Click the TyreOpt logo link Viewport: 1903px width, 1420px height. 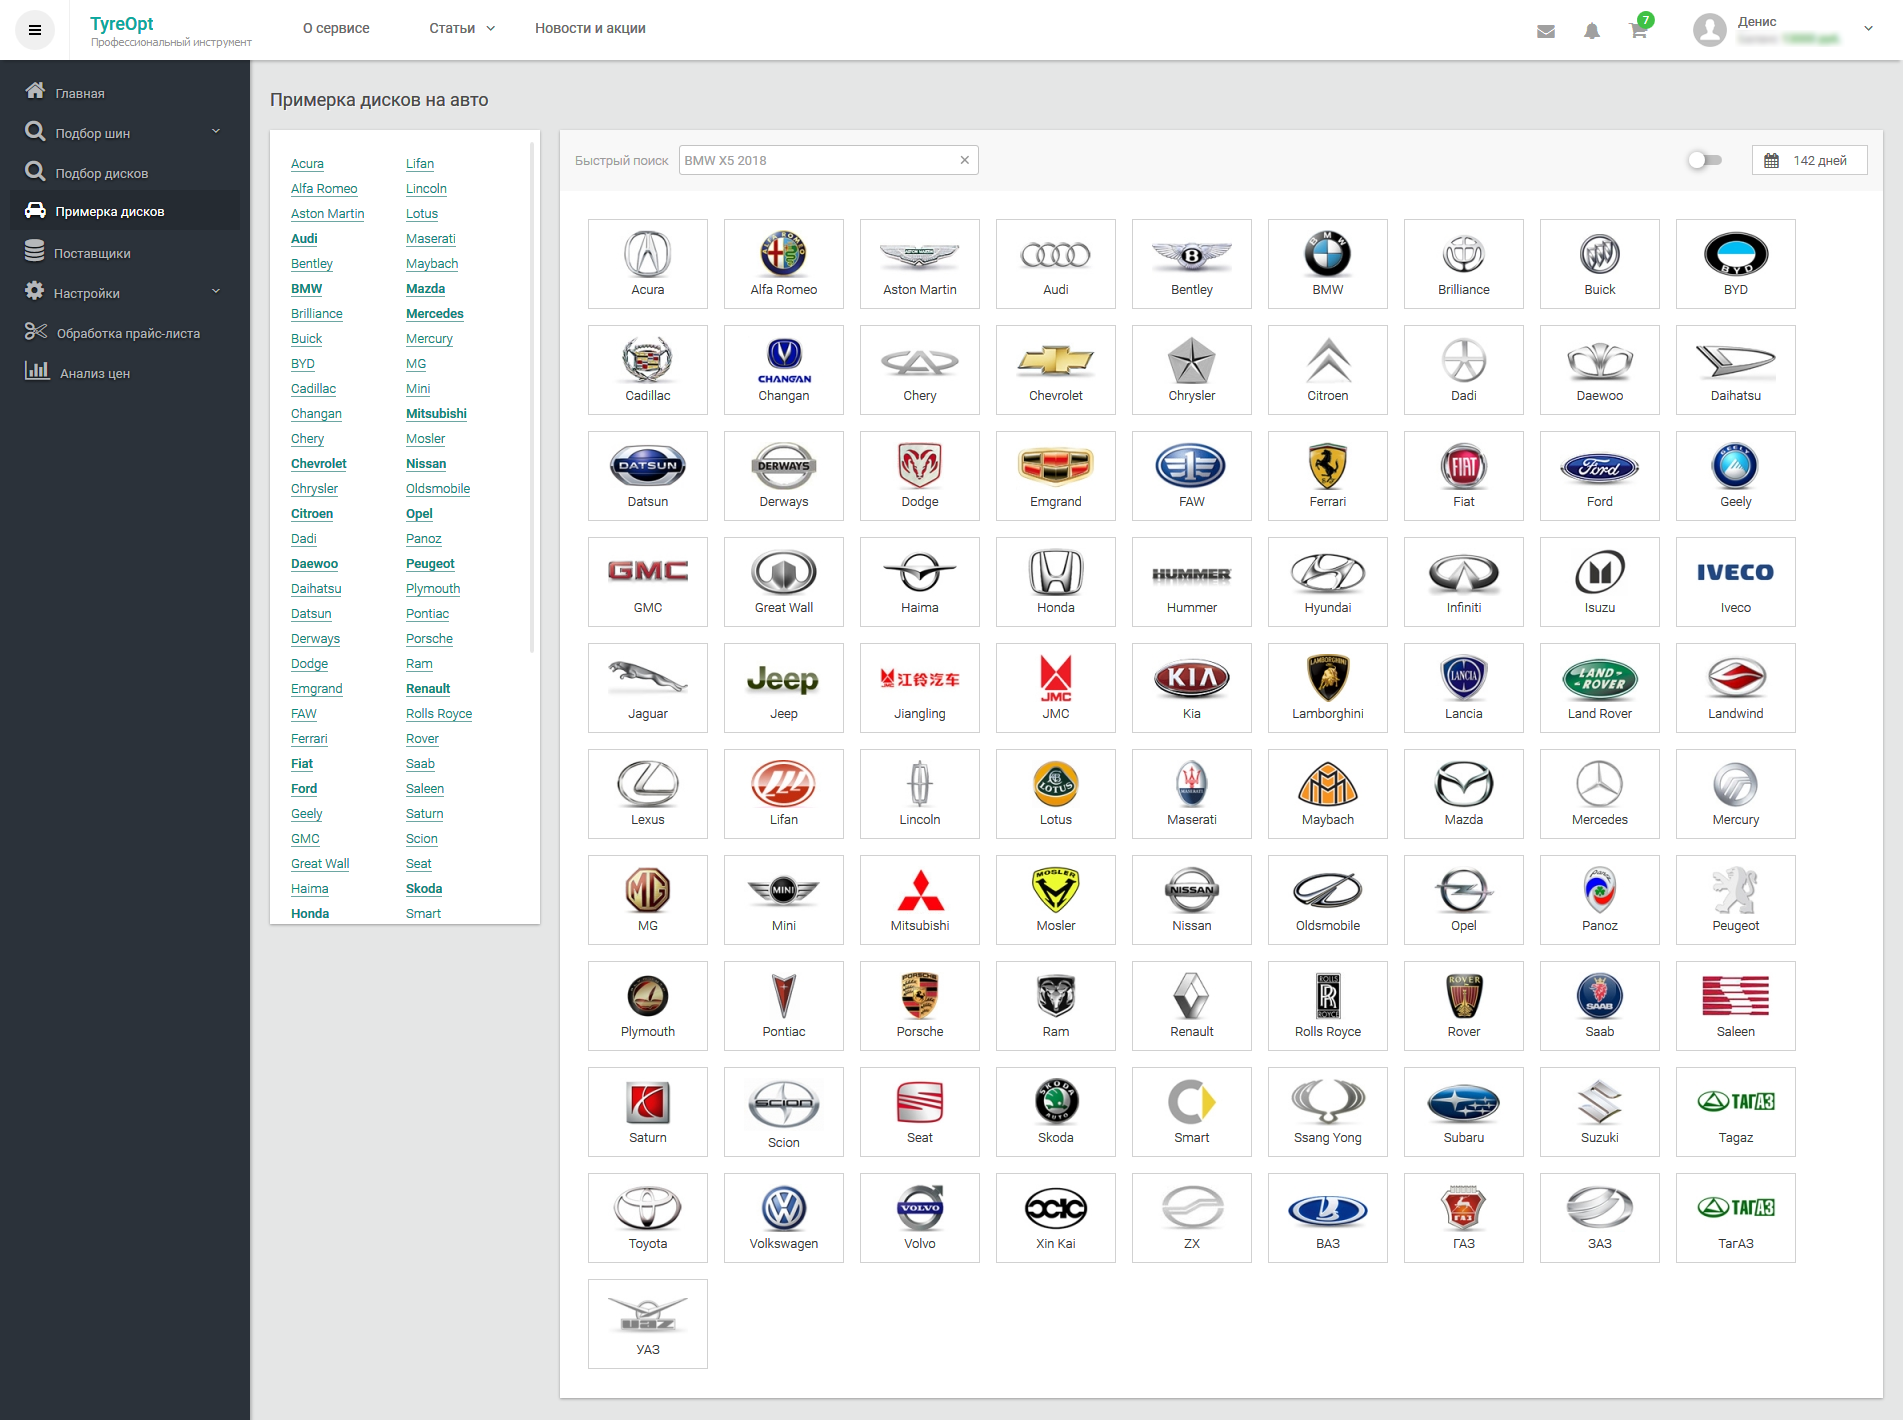(x=122, y=24)
